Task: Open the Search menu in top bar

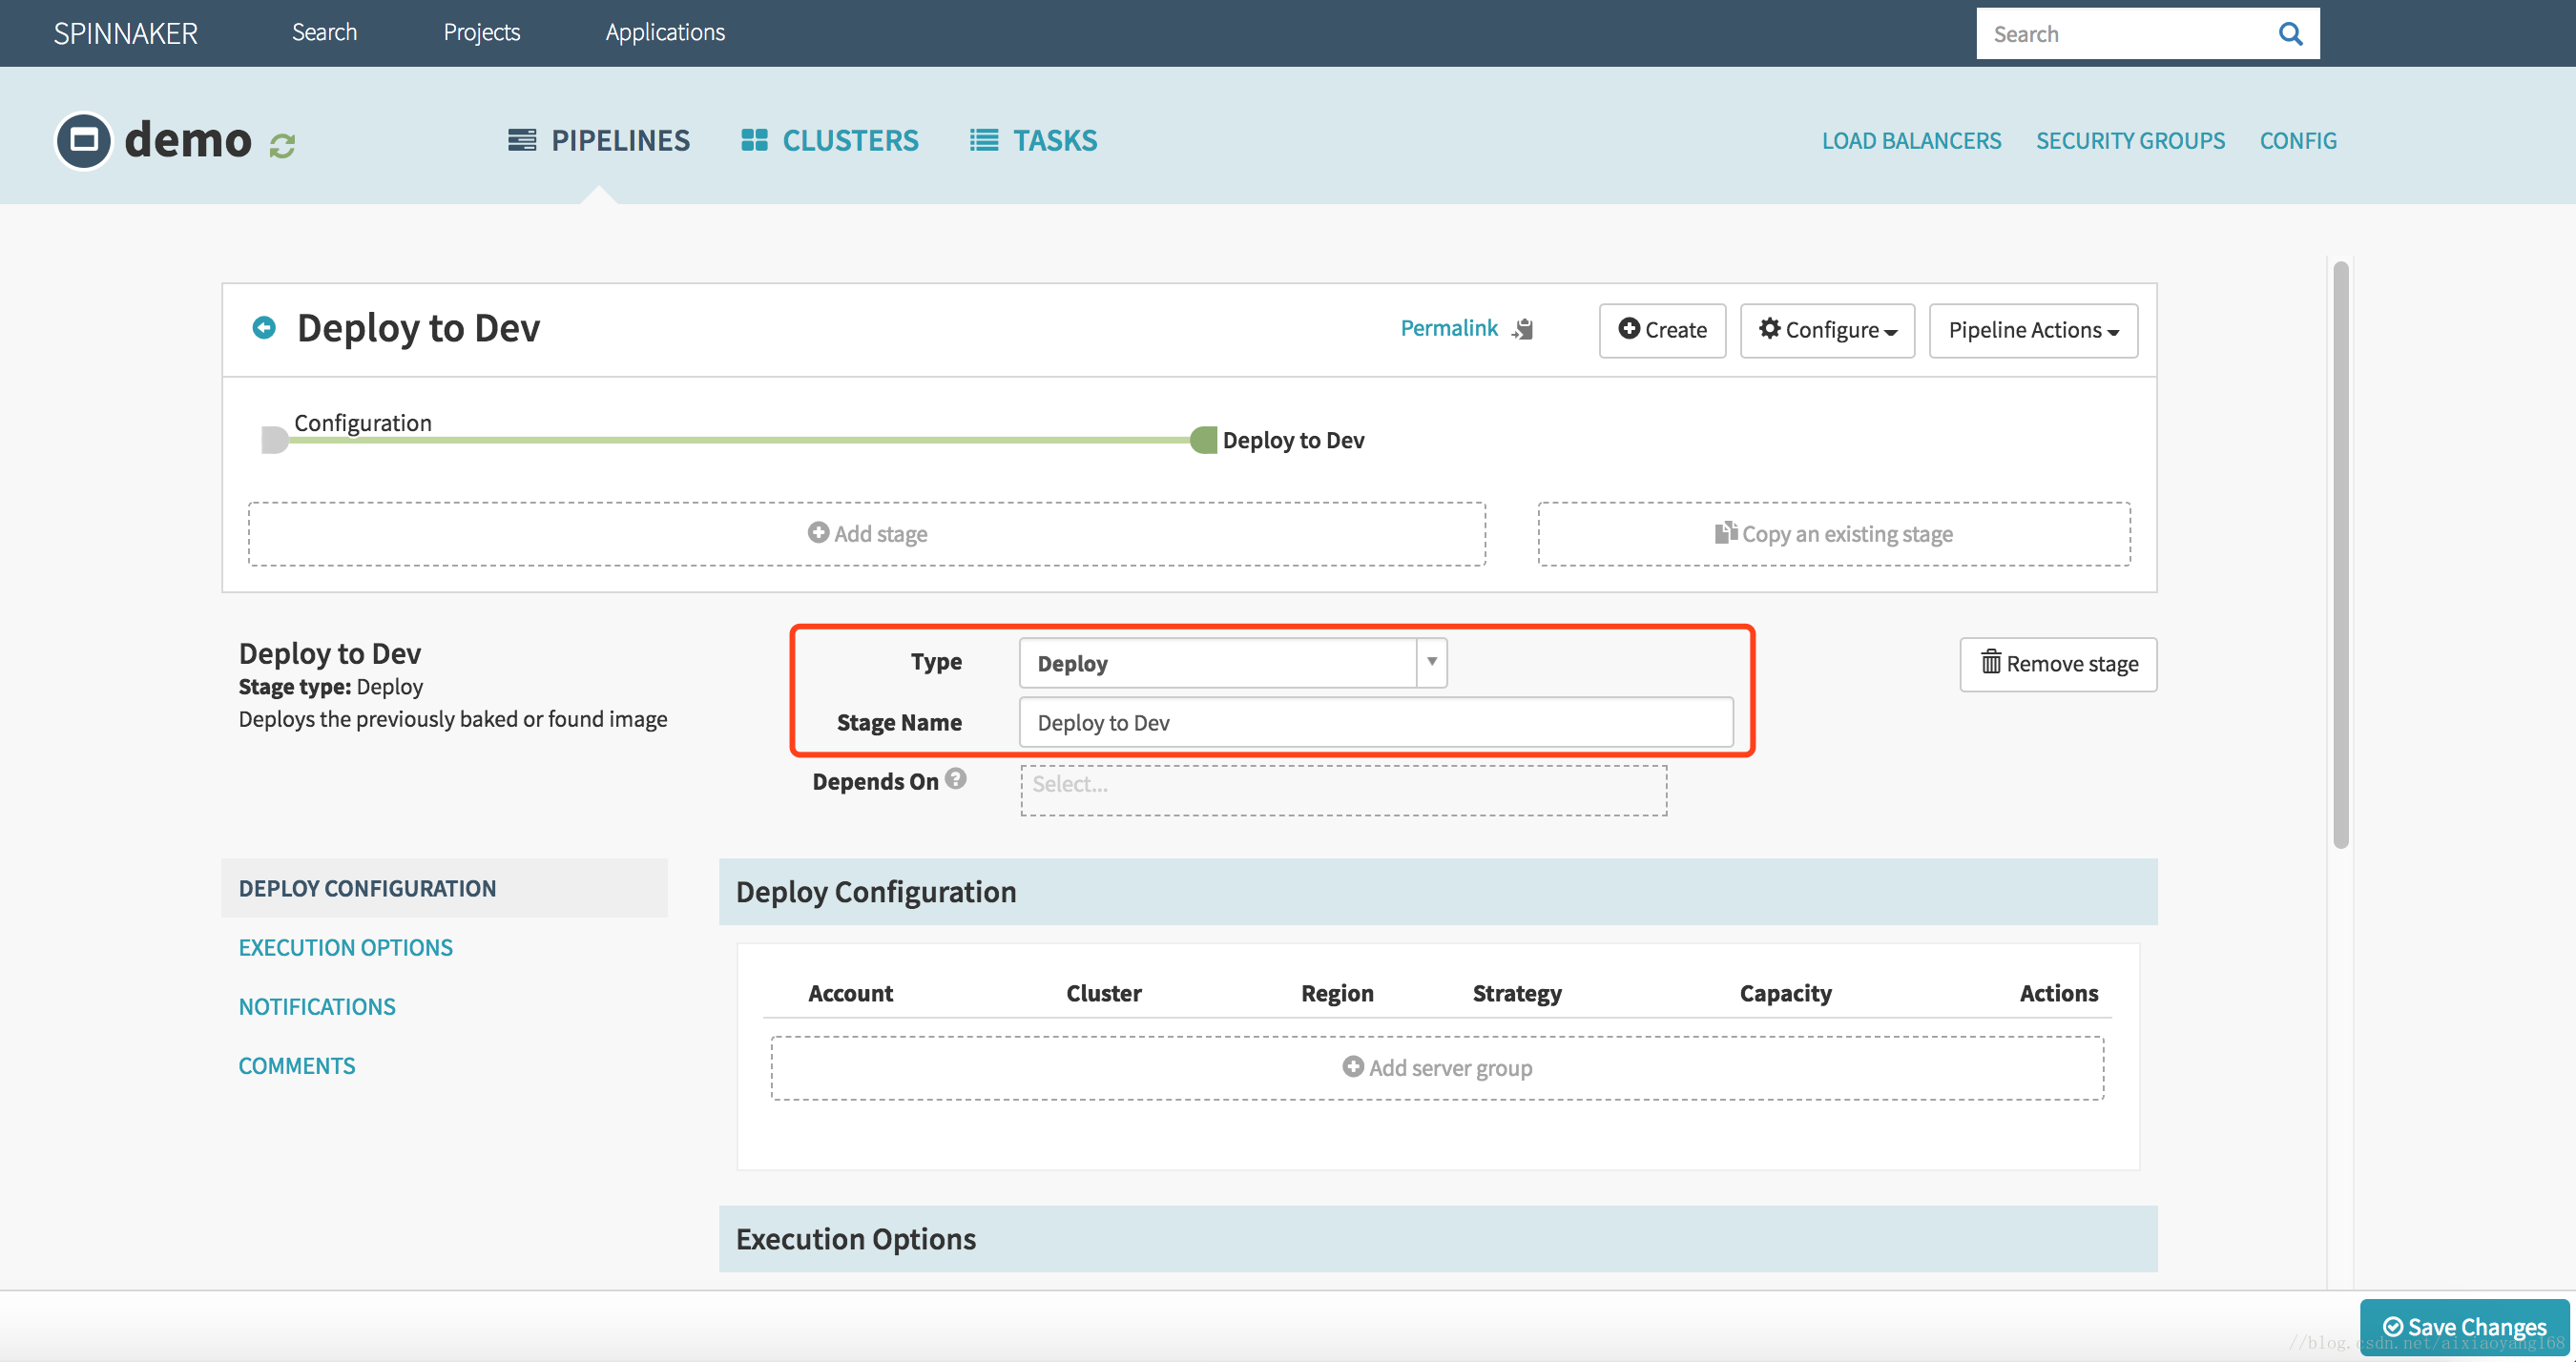Action: coord(324,32)
